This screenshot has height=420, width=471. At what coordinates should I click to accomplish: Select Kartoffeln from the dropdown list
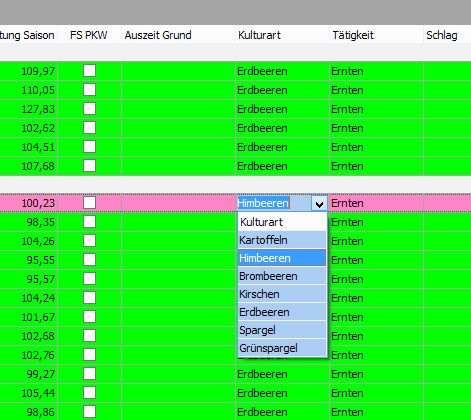[x=282, y=240]
